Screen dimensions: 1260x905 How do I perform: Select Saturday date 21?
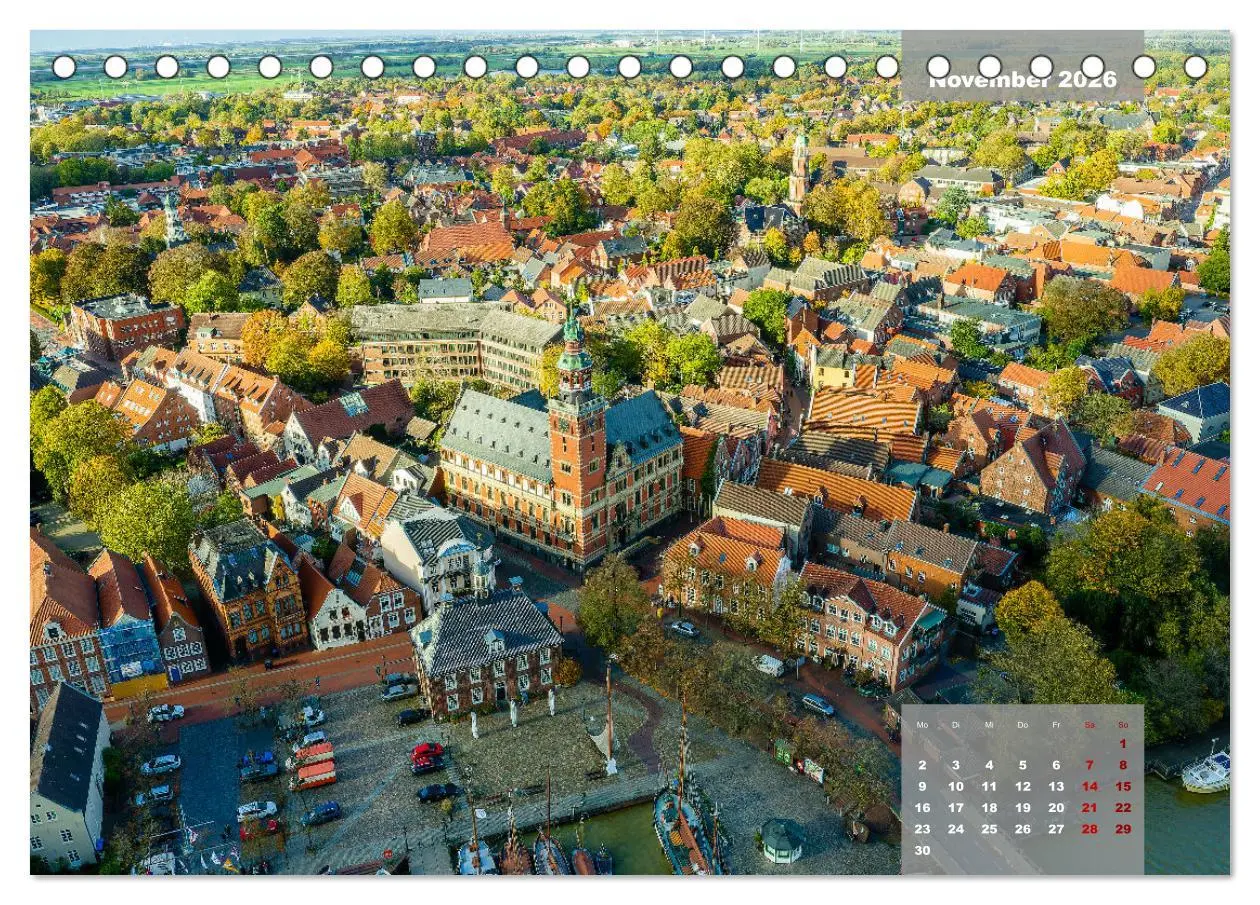pos(1089,808)
